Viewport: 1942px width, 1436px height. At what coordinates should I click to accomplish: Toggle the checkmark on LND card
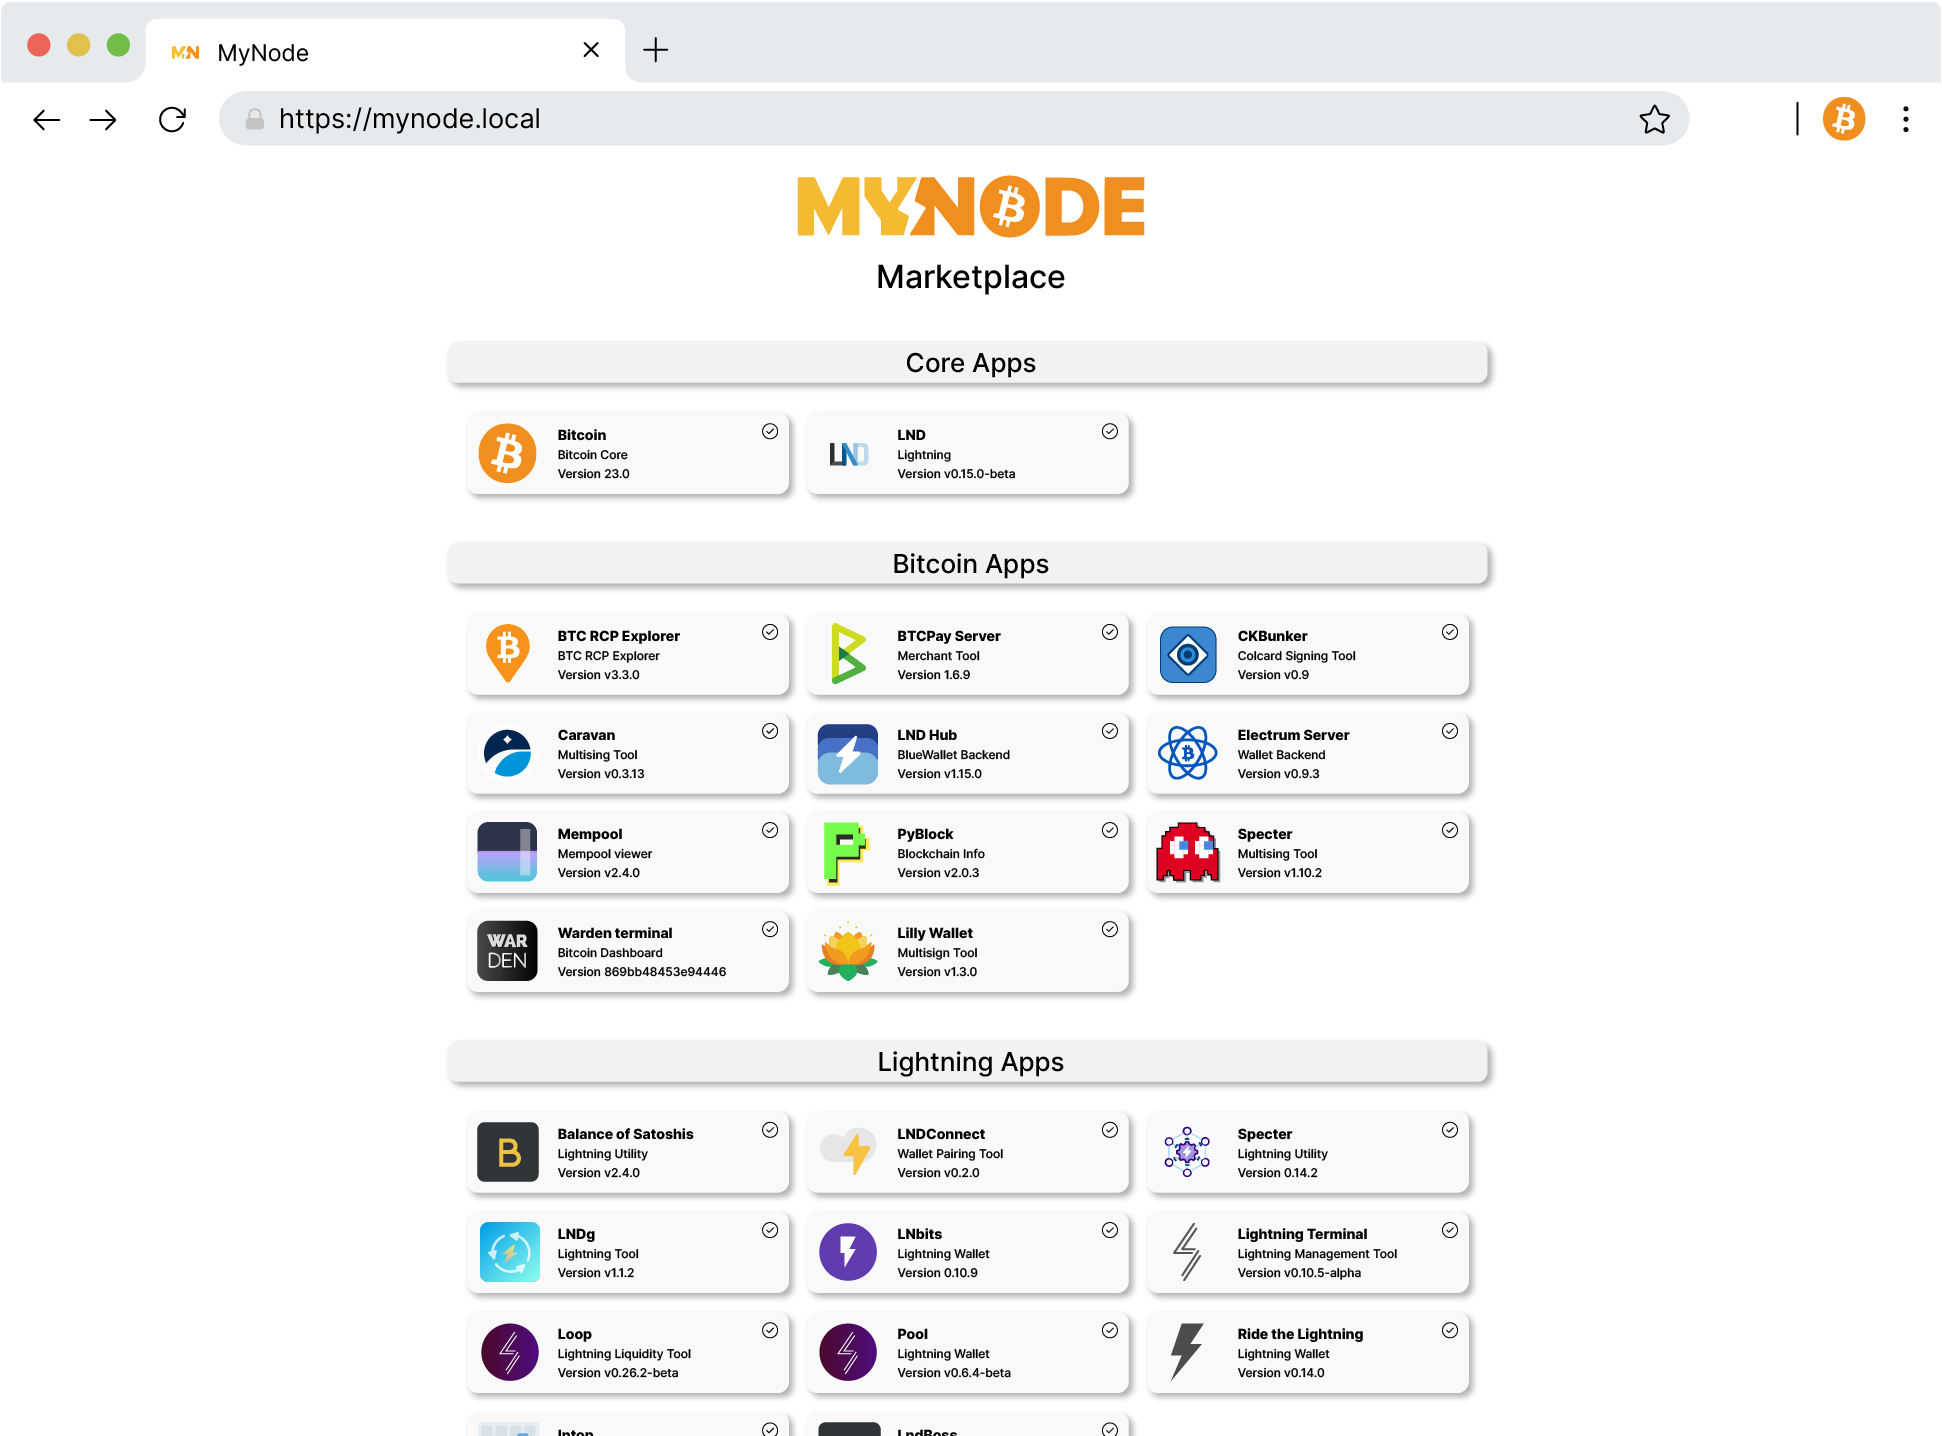[x=1109, y=431]
